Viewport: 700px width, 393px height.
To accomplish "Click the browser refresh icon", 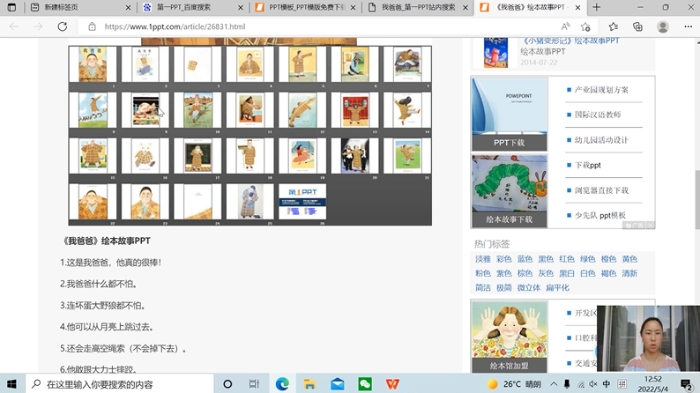I will 62,26.
